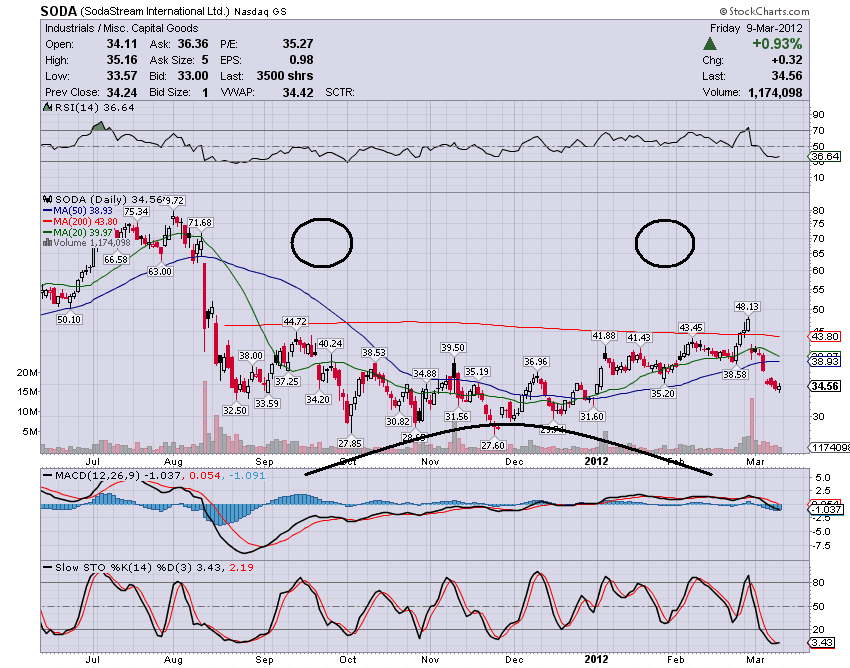
Task: Open the StockCharts.com copyright link
Action: click(x=764, y=11)
